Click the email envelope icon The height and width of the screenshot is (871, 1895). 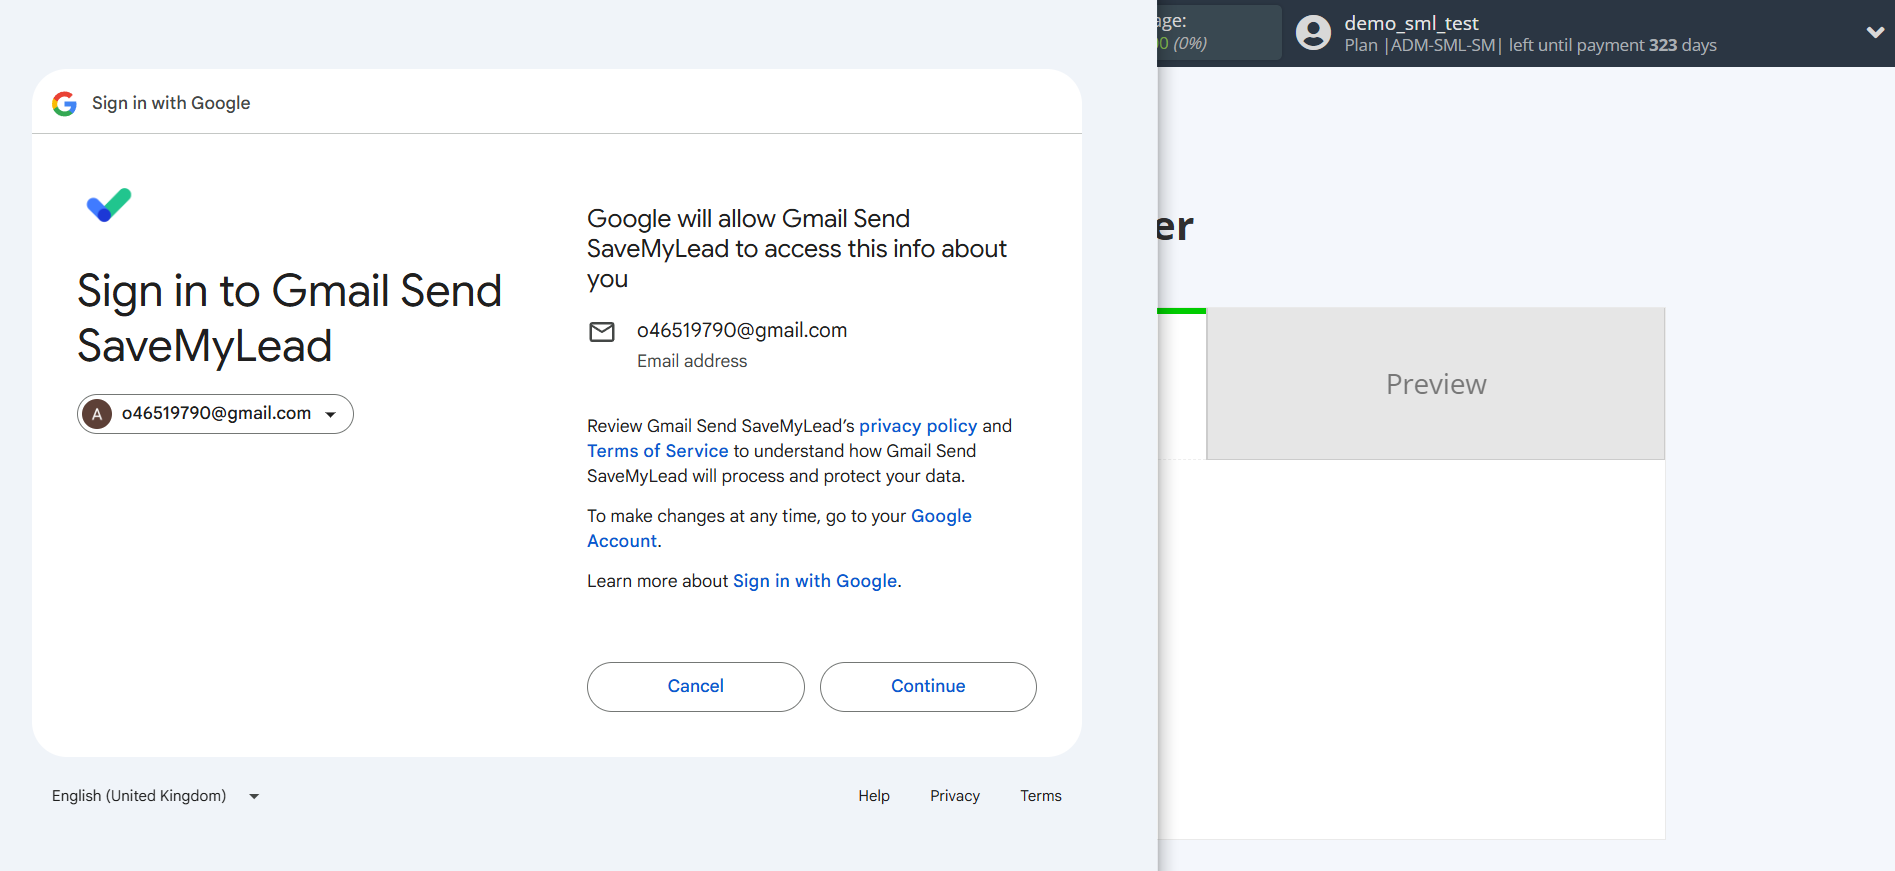(x=602, y=332)
